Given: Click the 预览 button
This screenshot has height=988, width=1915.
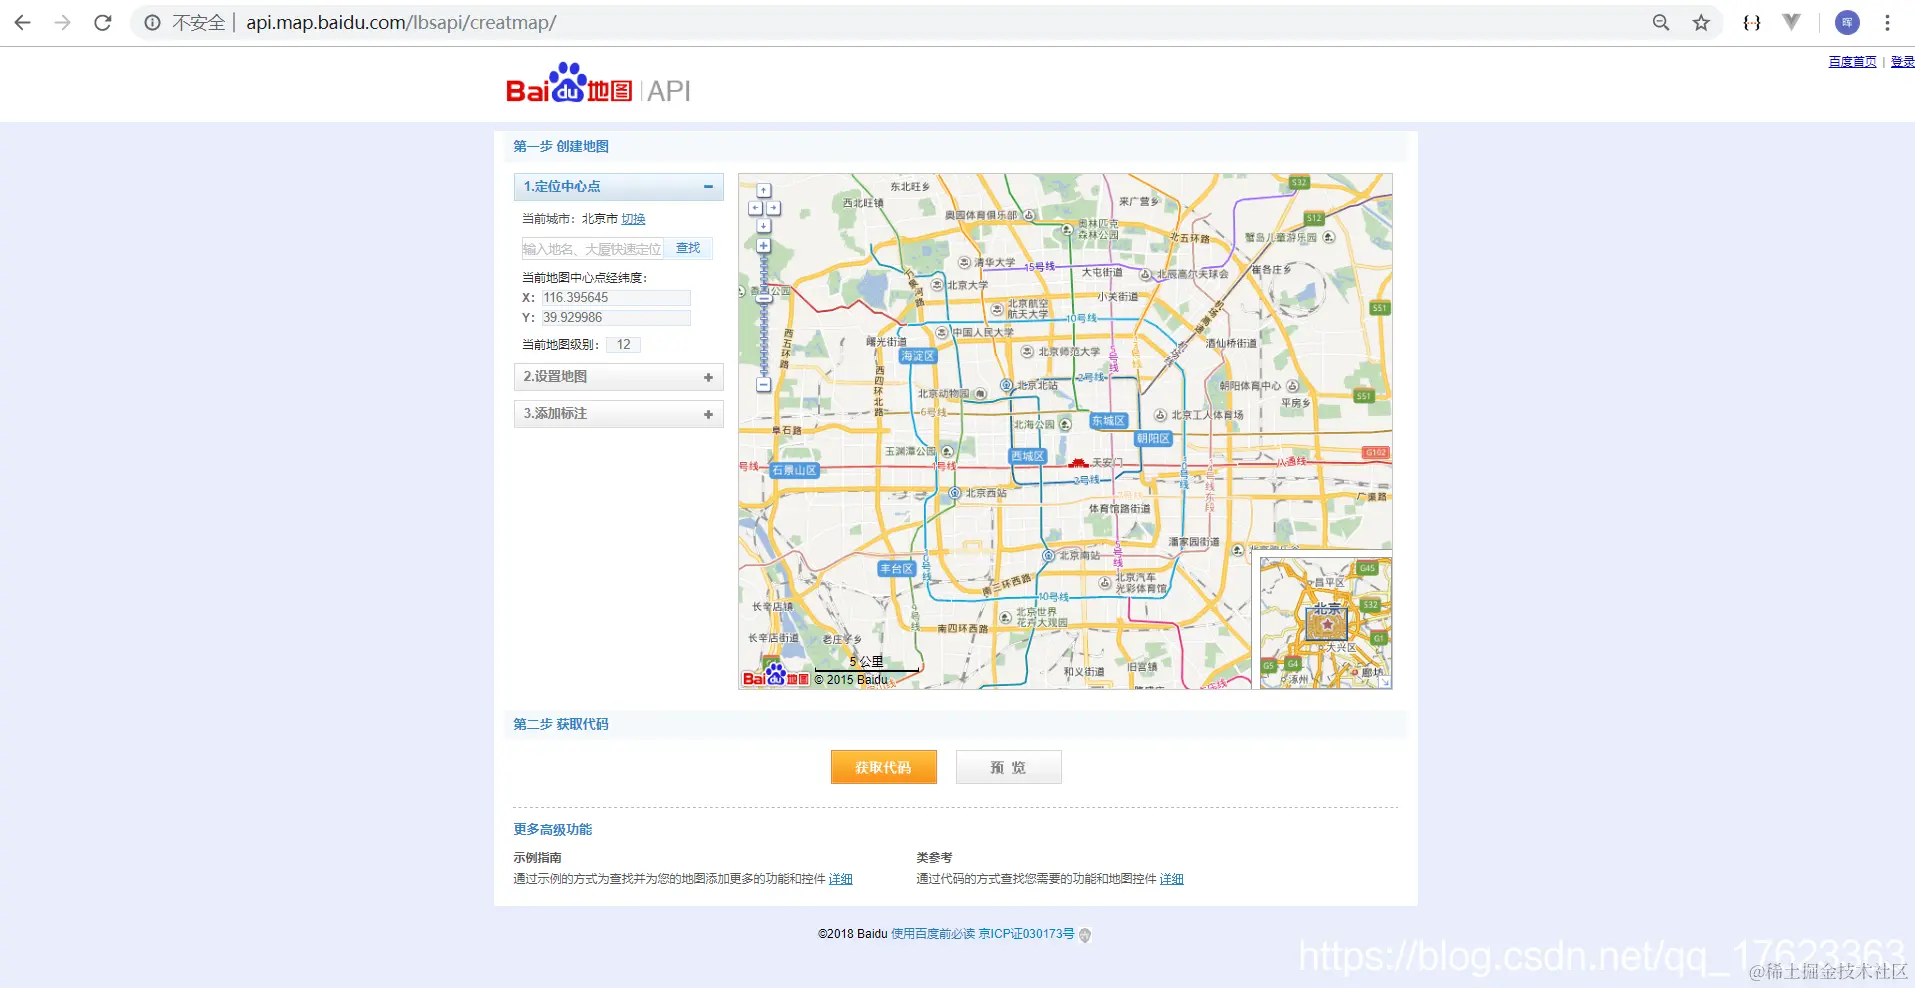Looking at the screenshot, I should [x=1008, y=767].
